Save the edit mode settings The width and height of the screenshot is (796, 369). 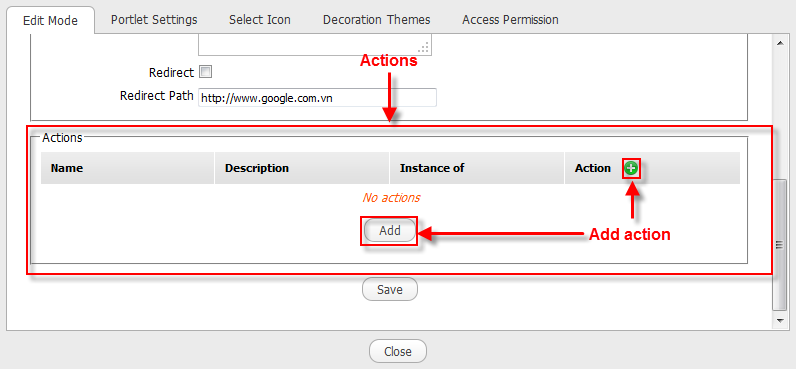click(x=389, y=289)
